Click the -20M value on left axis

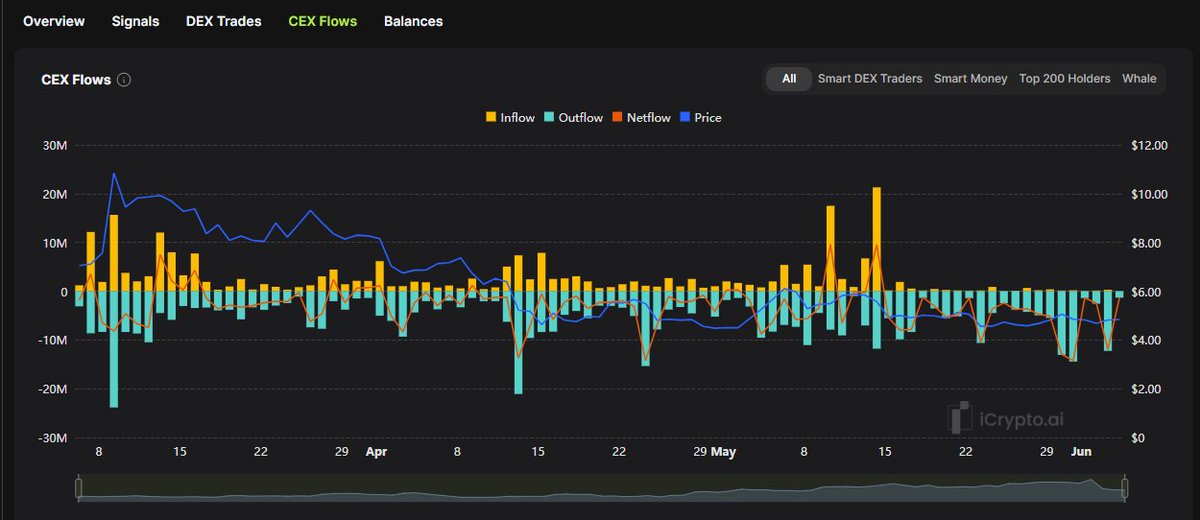[x=53, y=390]
